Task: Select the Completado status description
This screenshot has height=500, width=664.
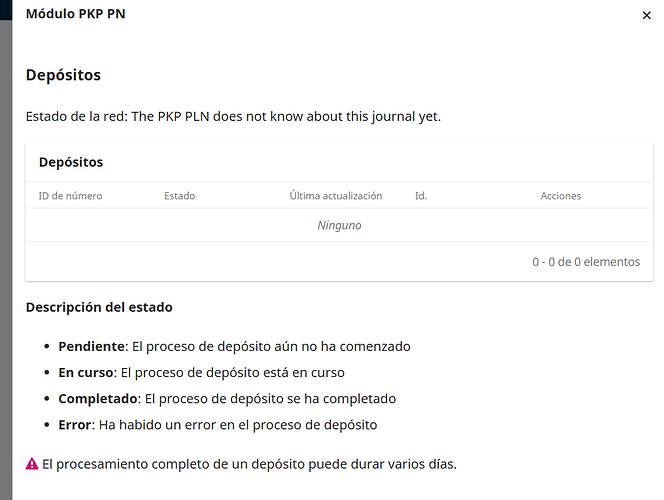Action: [x=227, y=398]
